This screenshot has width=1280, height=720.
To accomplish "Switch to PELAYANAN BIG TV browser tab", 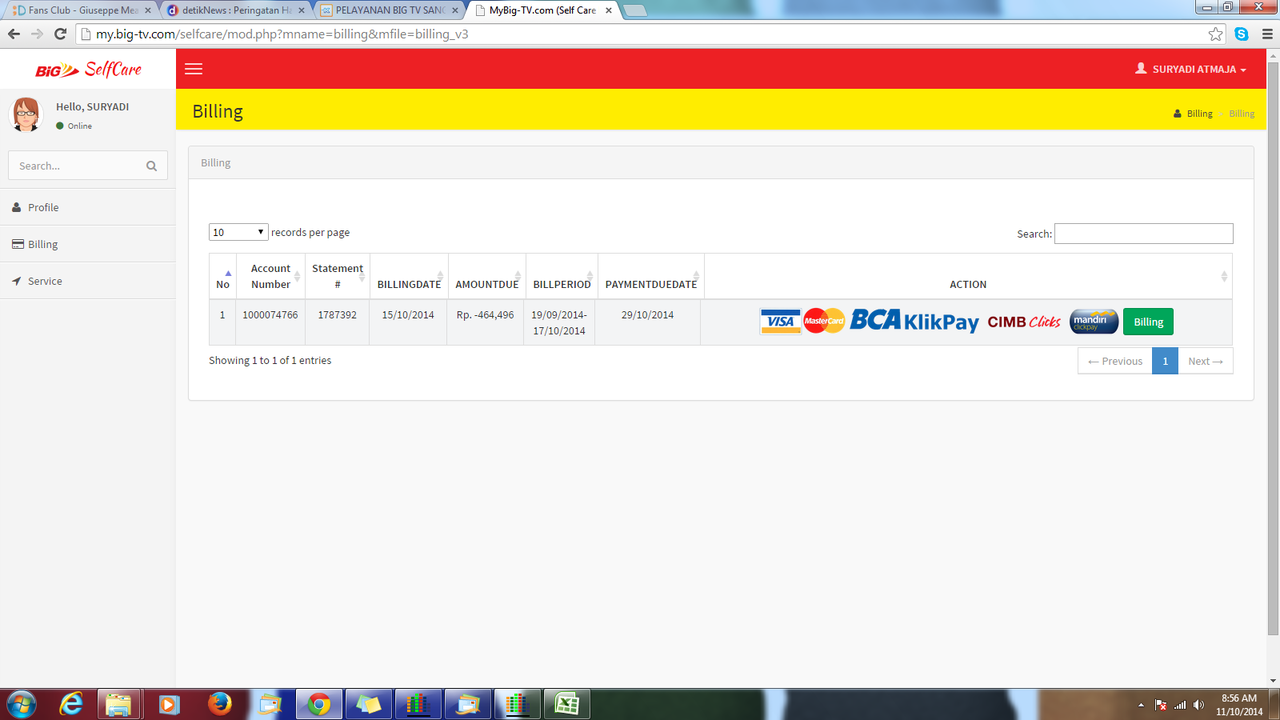I will [388, 9].
